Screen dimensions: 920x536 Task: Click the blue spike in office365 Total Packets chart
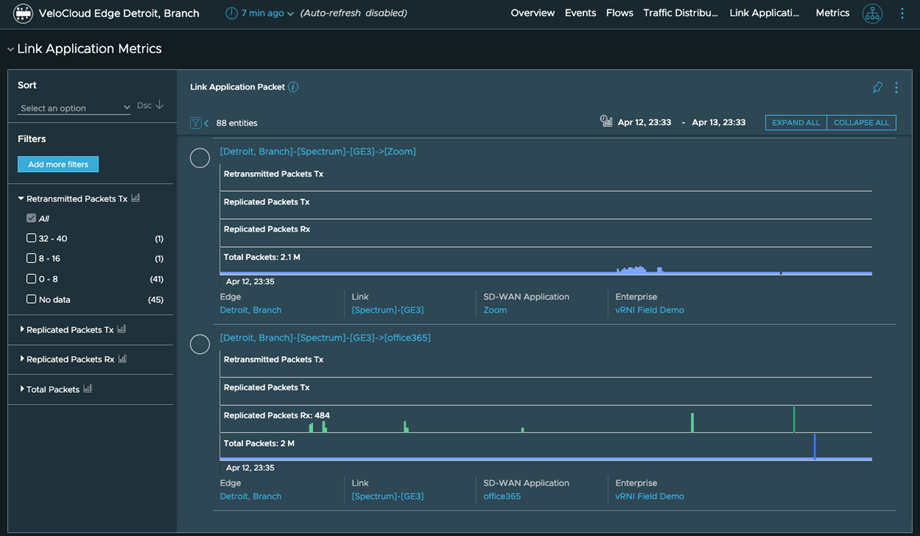(x=814, y=446)
